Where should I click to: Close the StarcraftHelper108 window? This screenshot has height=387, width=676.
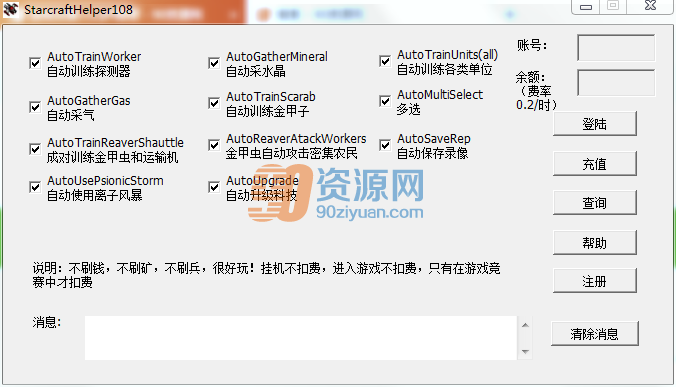click(x=650, y=6)
